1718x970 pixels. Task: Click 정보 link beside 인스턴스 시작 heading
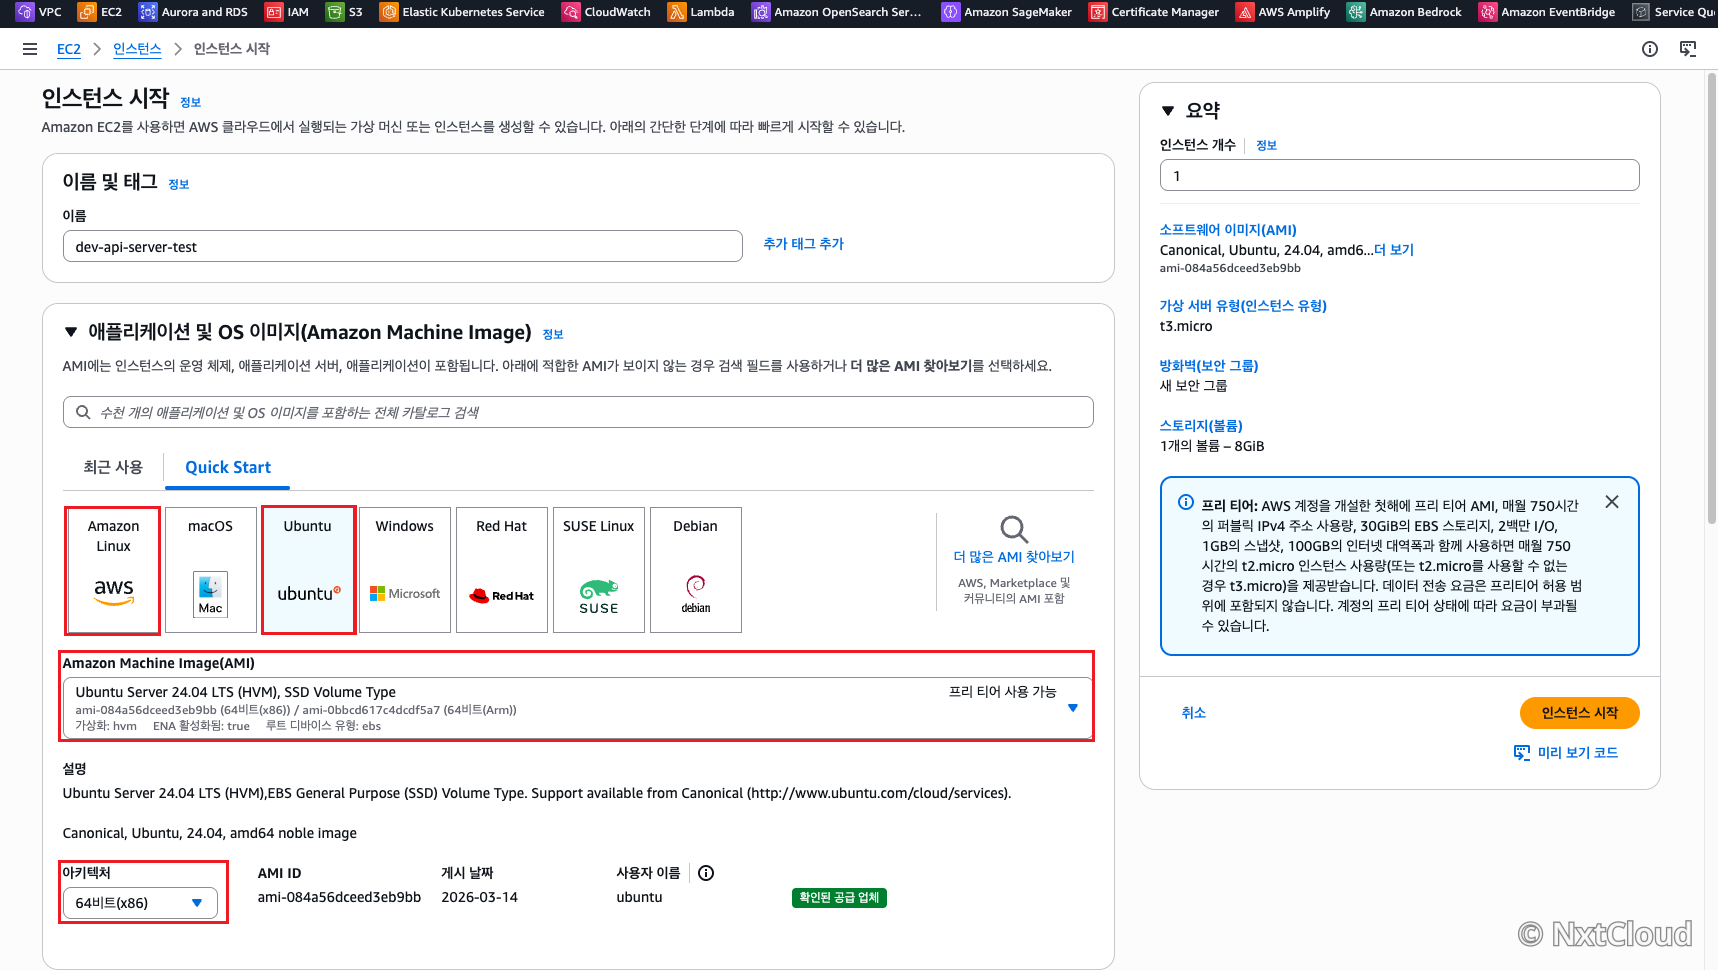(190, 102)
